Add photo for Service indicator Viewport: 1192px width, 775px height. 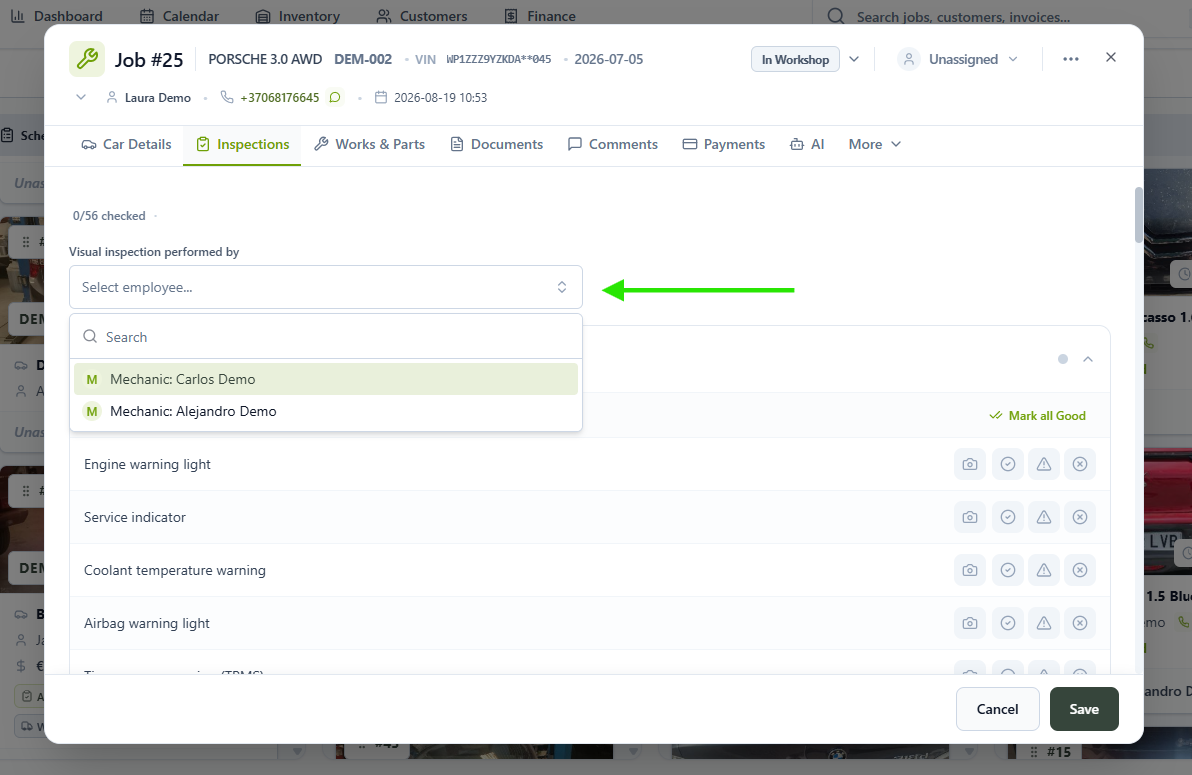click(970, 517)
